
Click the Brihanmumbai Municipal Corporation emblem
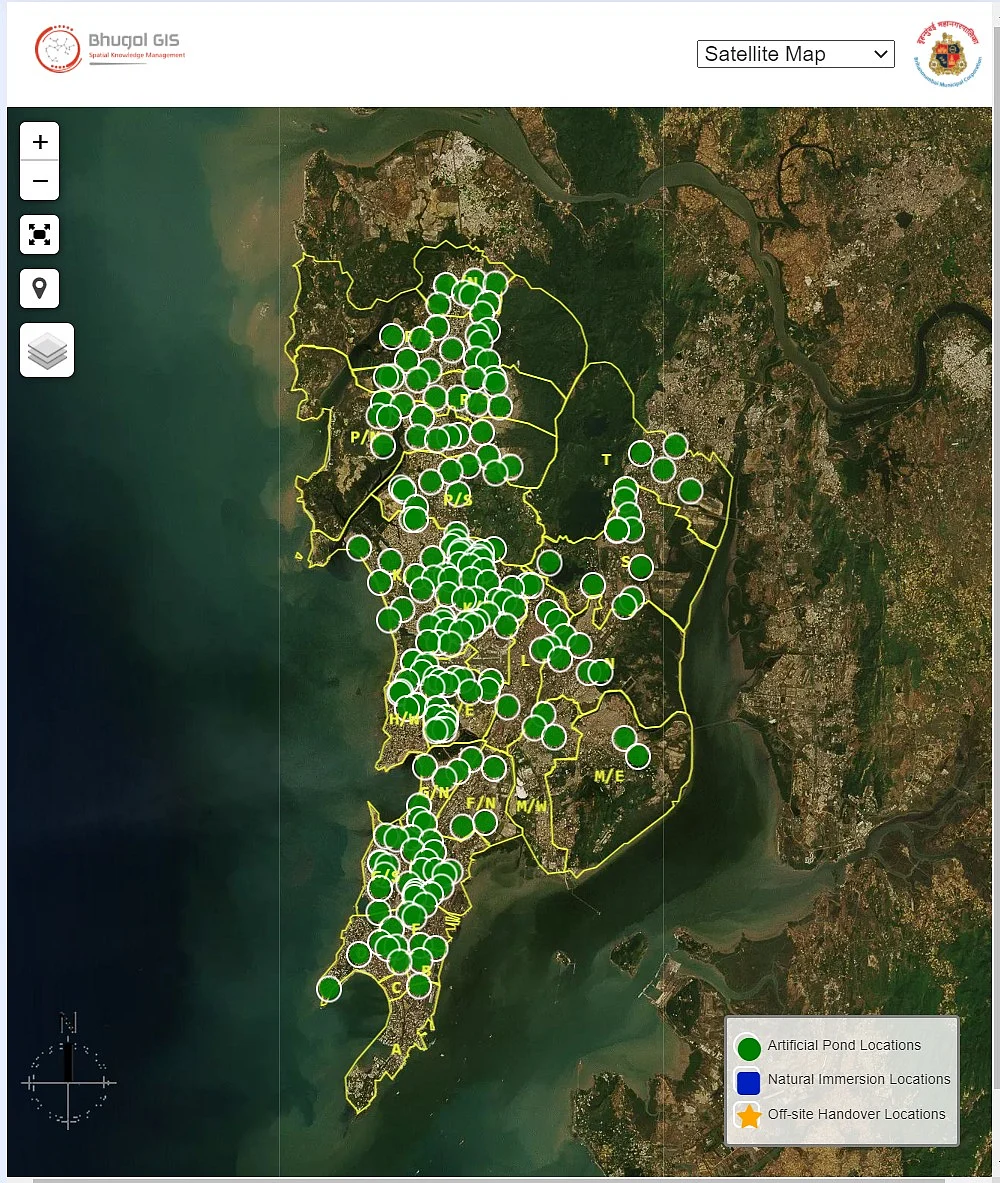coord(947,55)
